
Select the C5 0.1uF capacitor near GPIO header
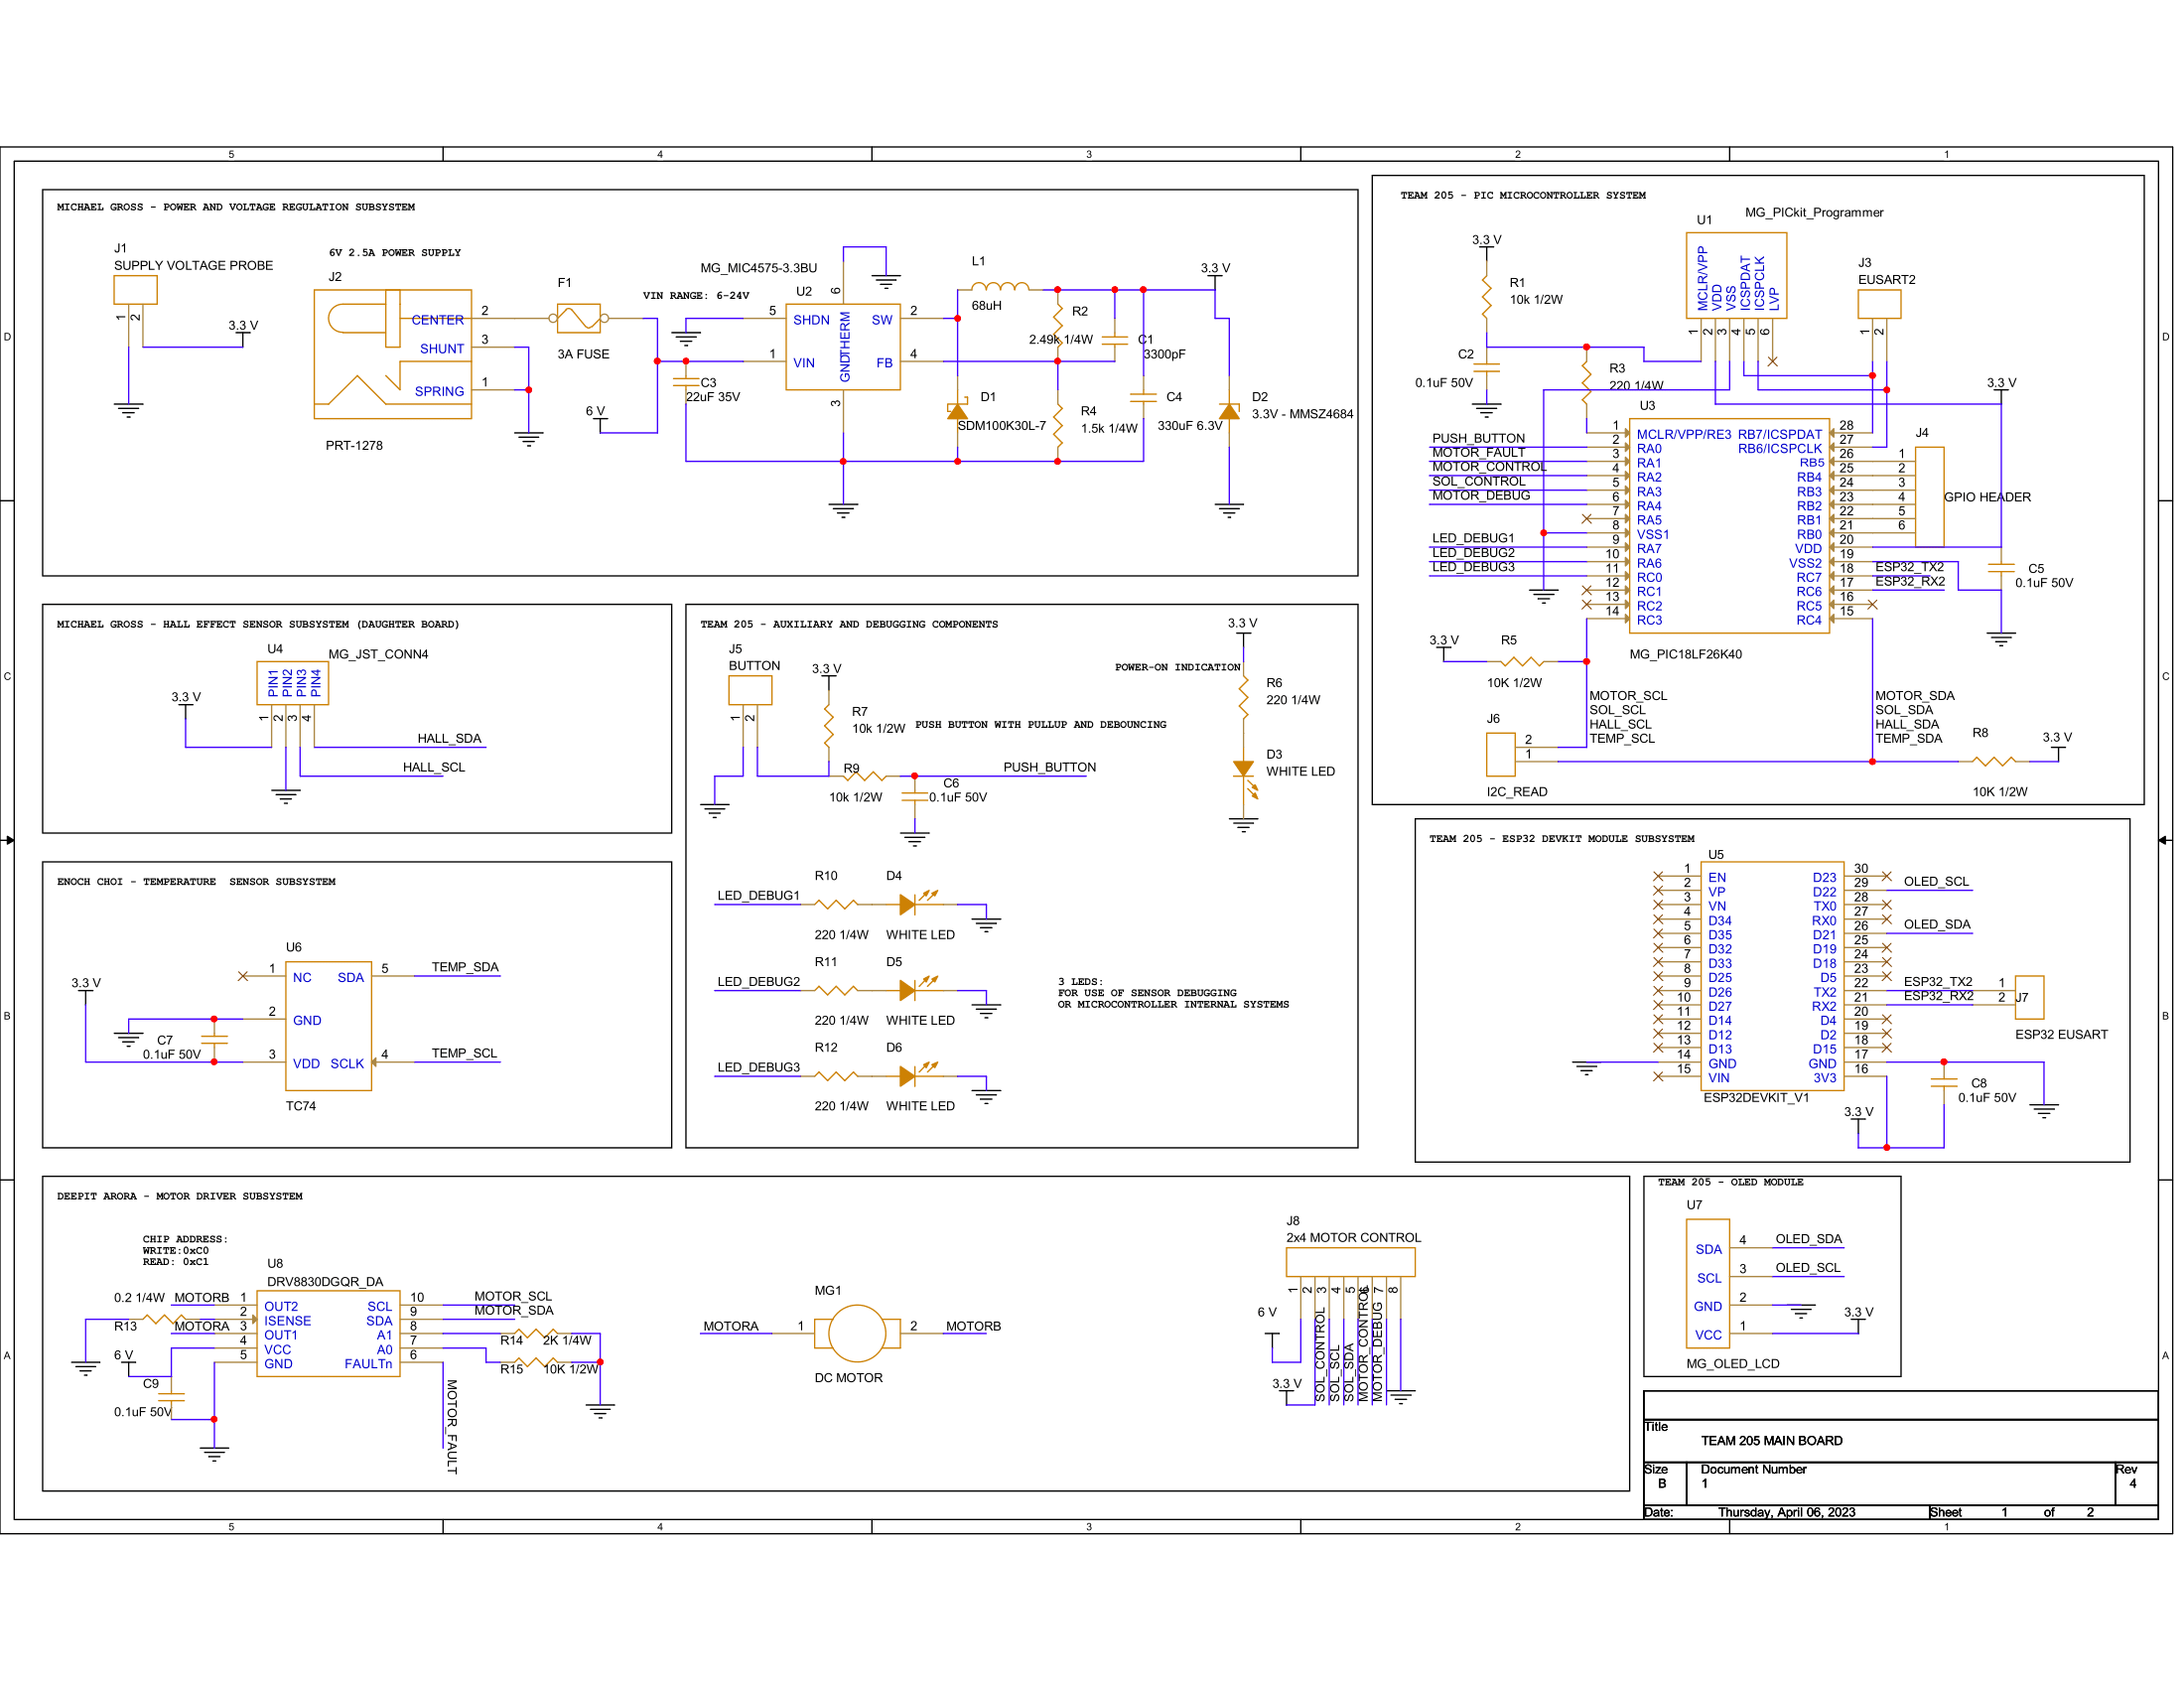(2001, 569)
